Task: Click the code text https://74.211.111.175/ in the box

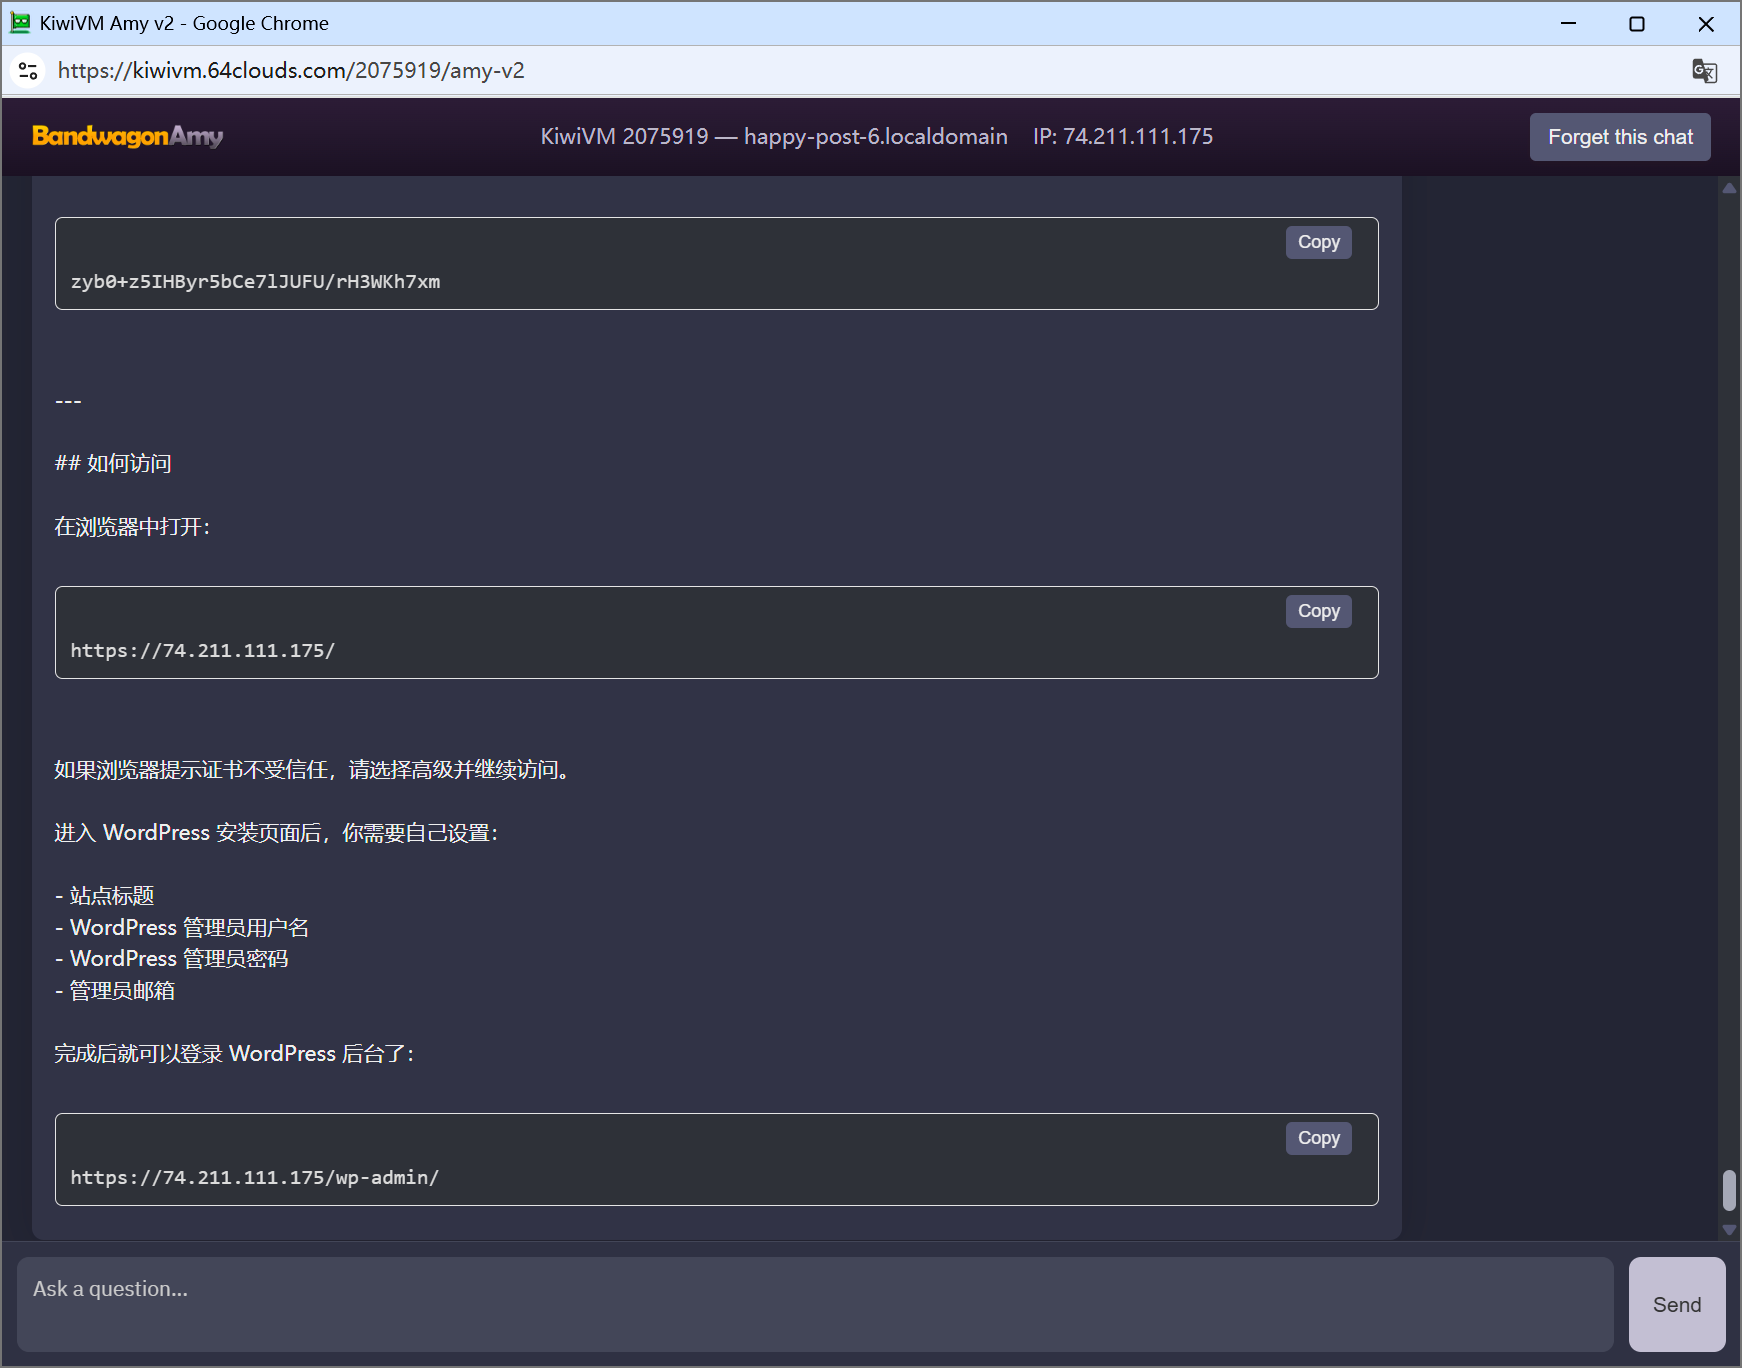Action: coord(203,651)
